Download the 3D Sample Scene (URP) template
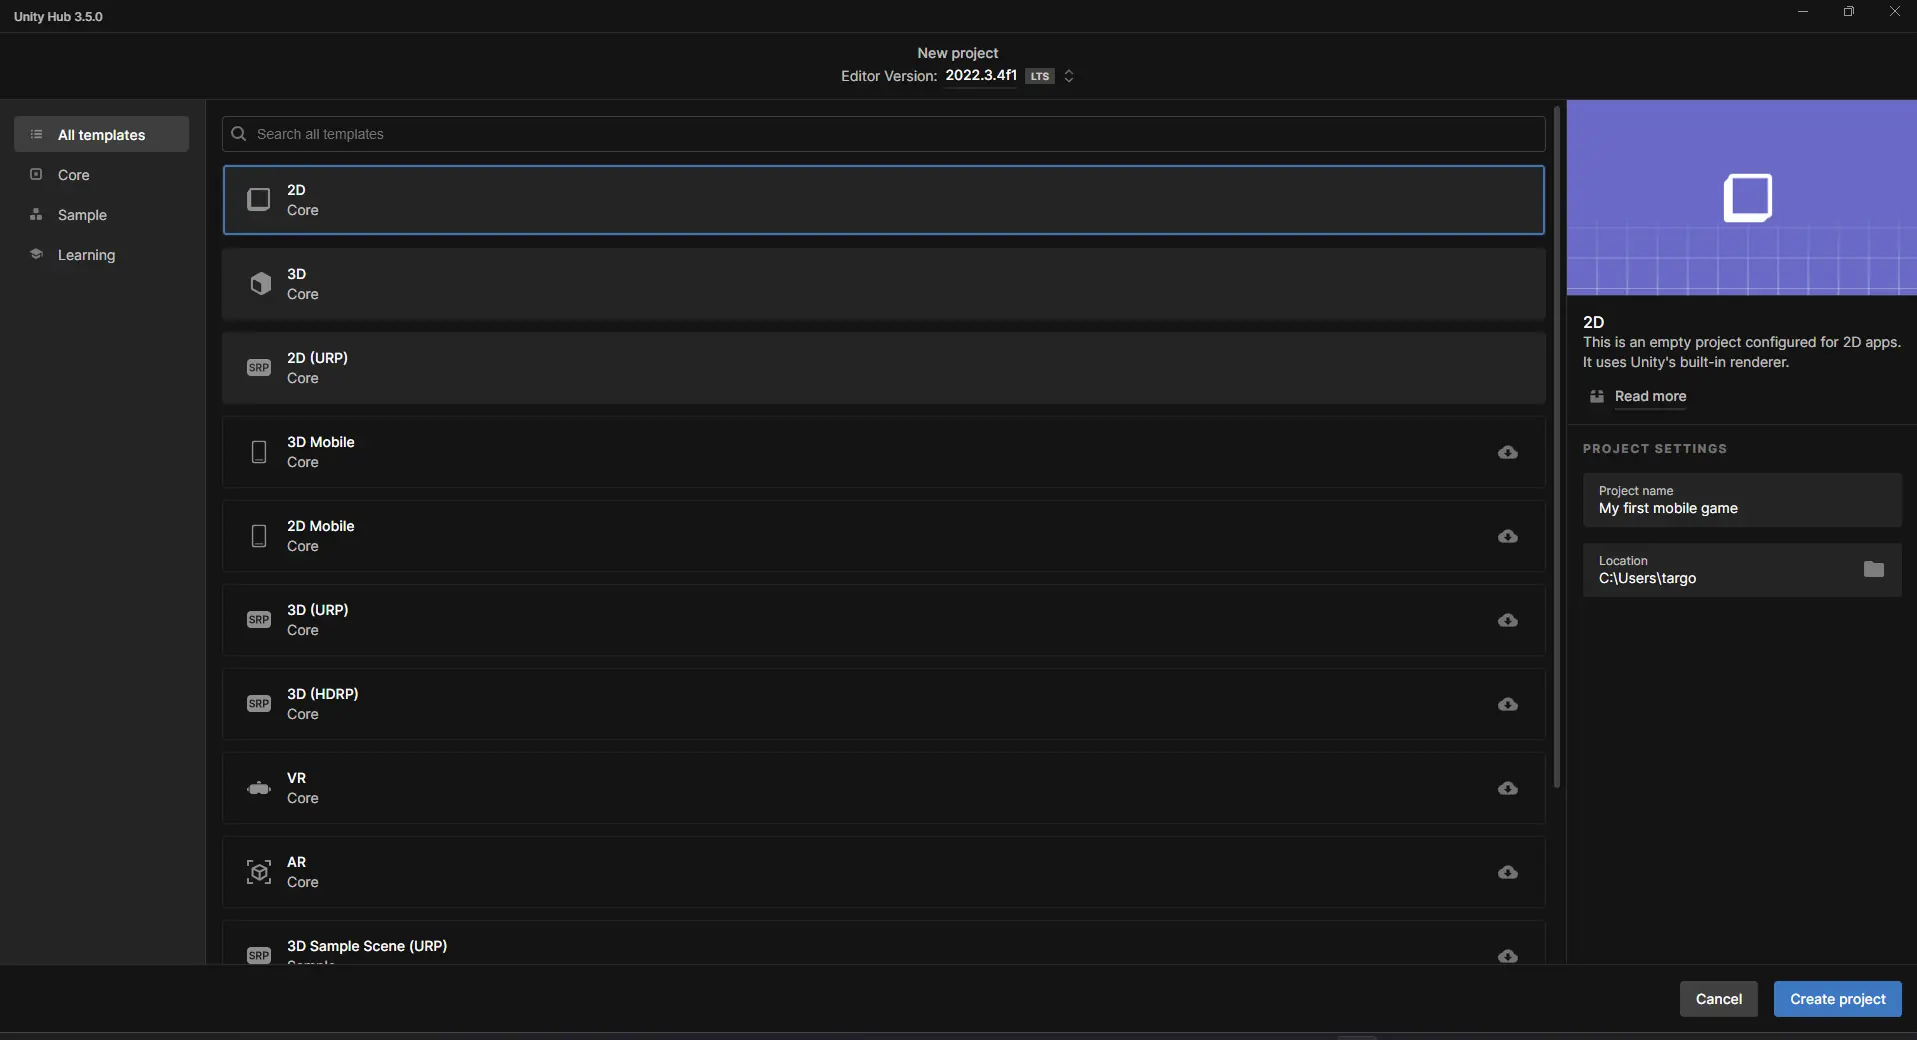This screenshot has height=1040, width=1917. tap(1508, 956)
